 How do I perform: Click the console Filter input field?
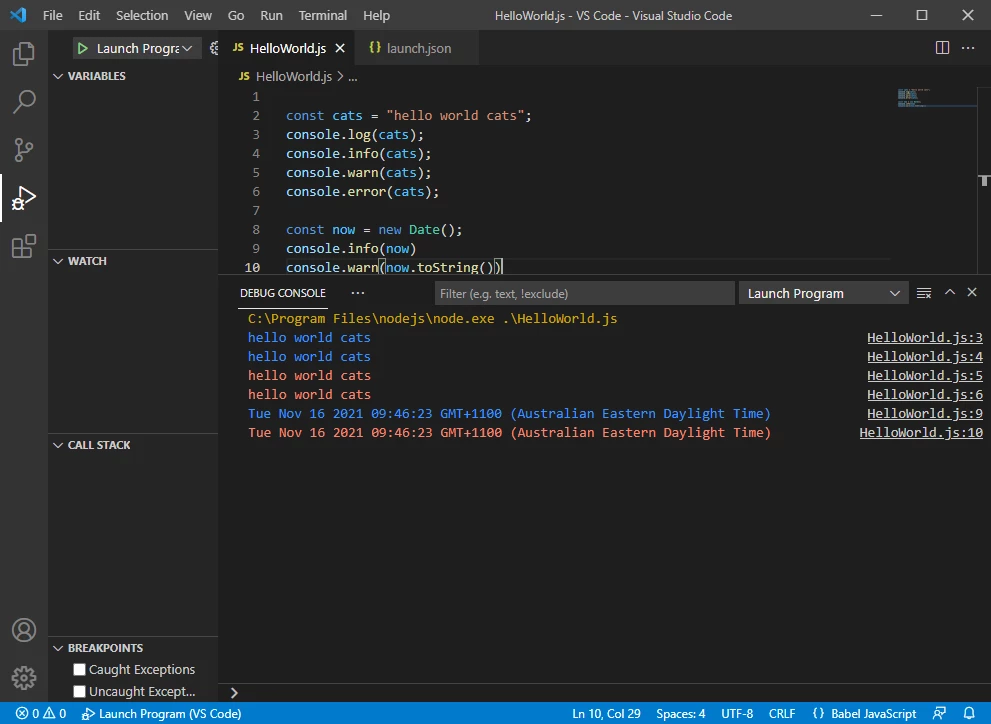585,293
